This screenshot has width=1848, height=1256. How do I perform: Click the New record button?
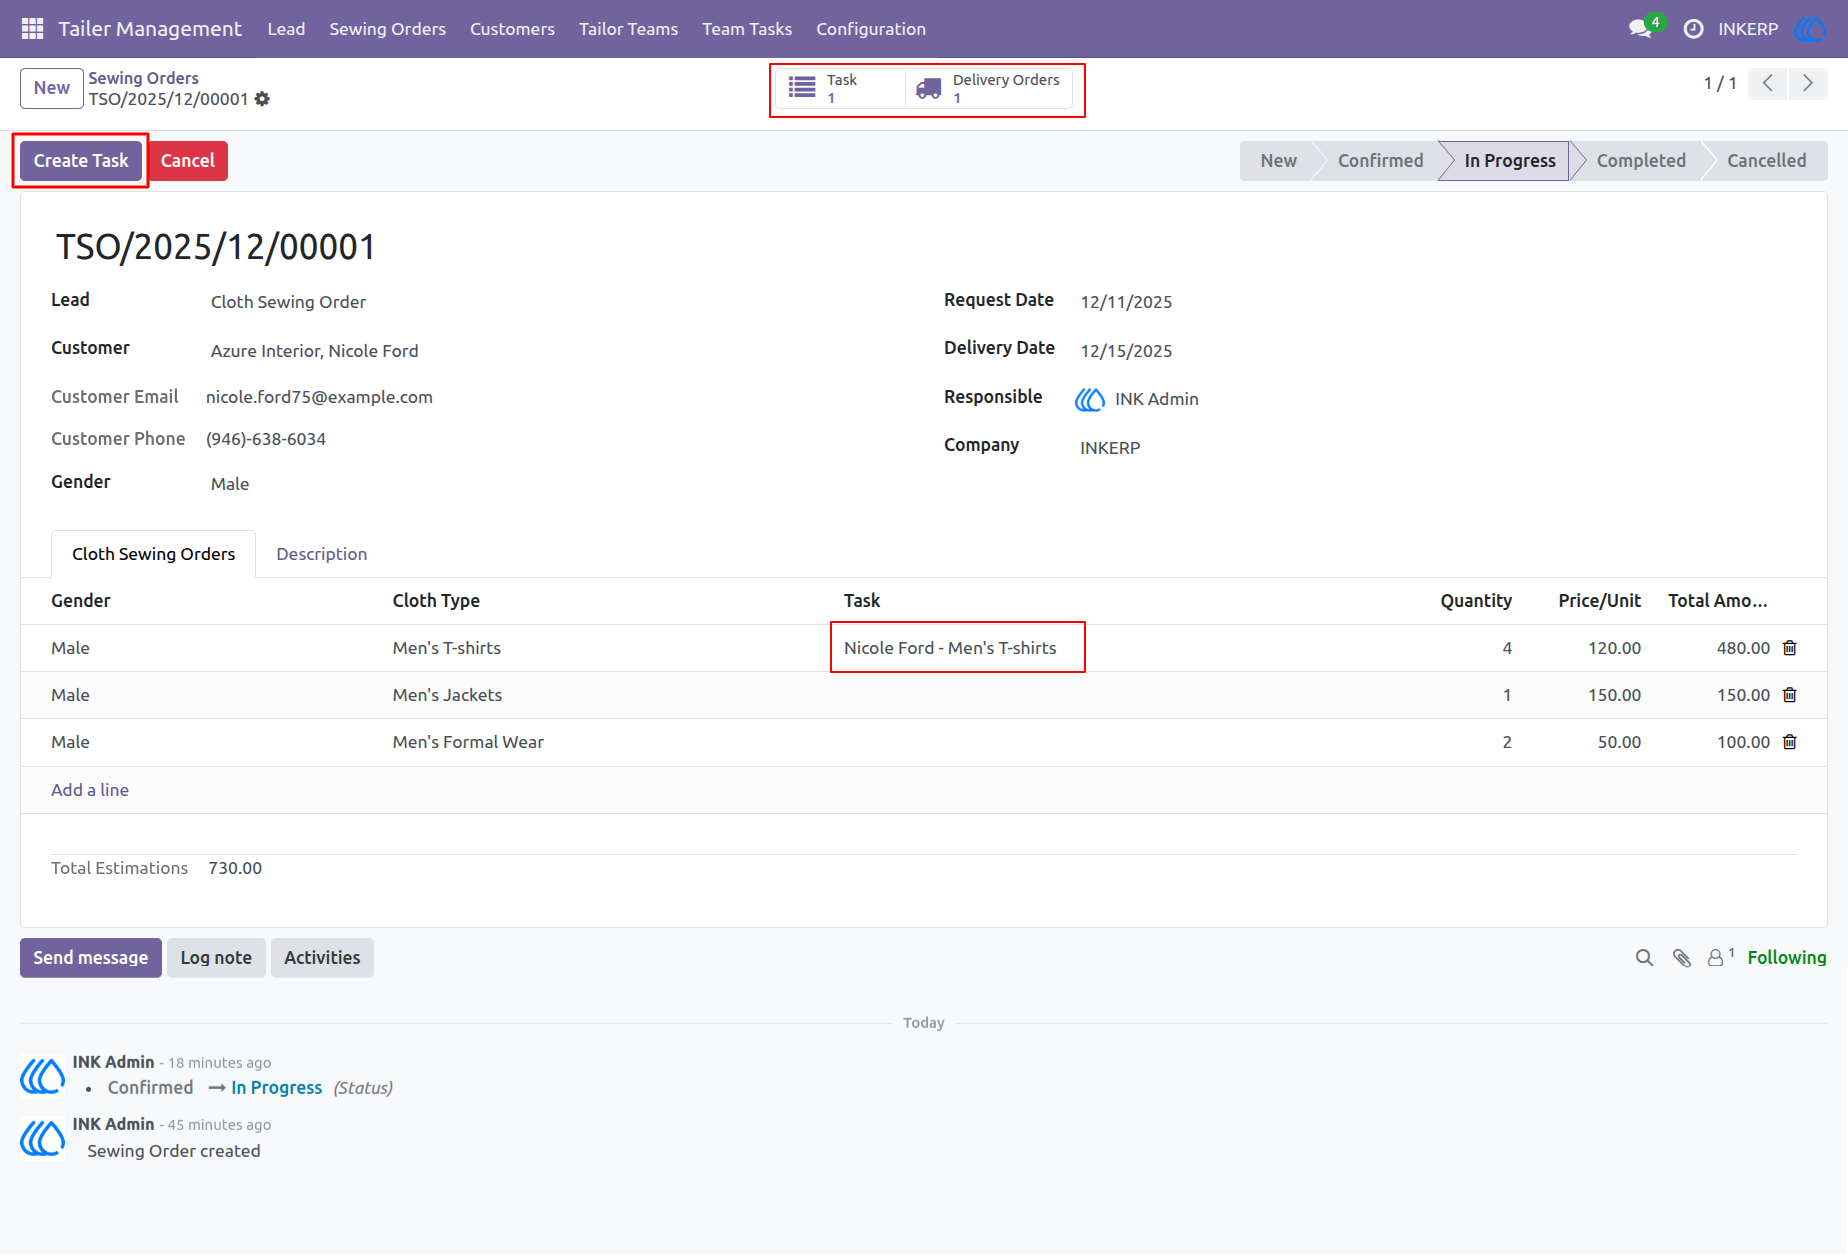tap(52, 88)
